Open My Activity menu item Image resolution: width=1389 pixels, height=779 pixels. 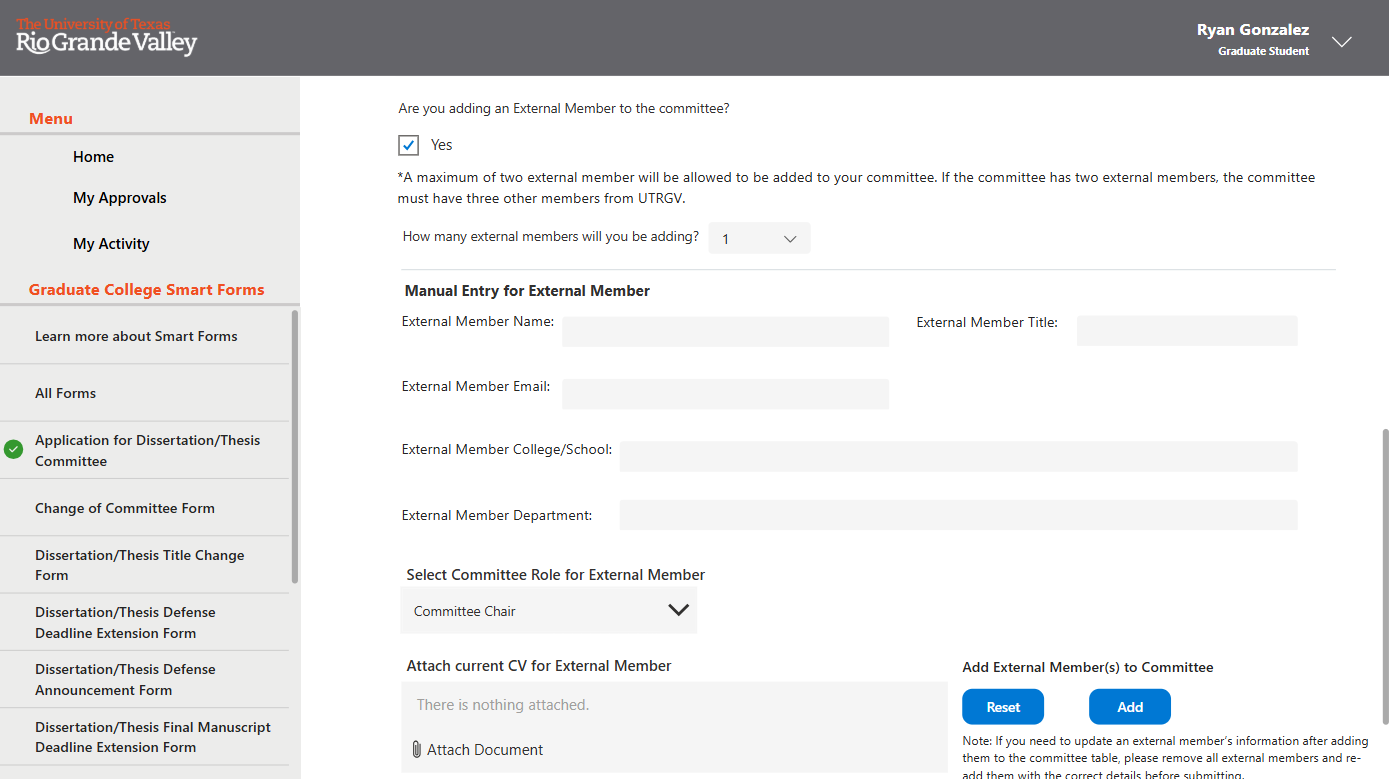(x=111, y=244)
